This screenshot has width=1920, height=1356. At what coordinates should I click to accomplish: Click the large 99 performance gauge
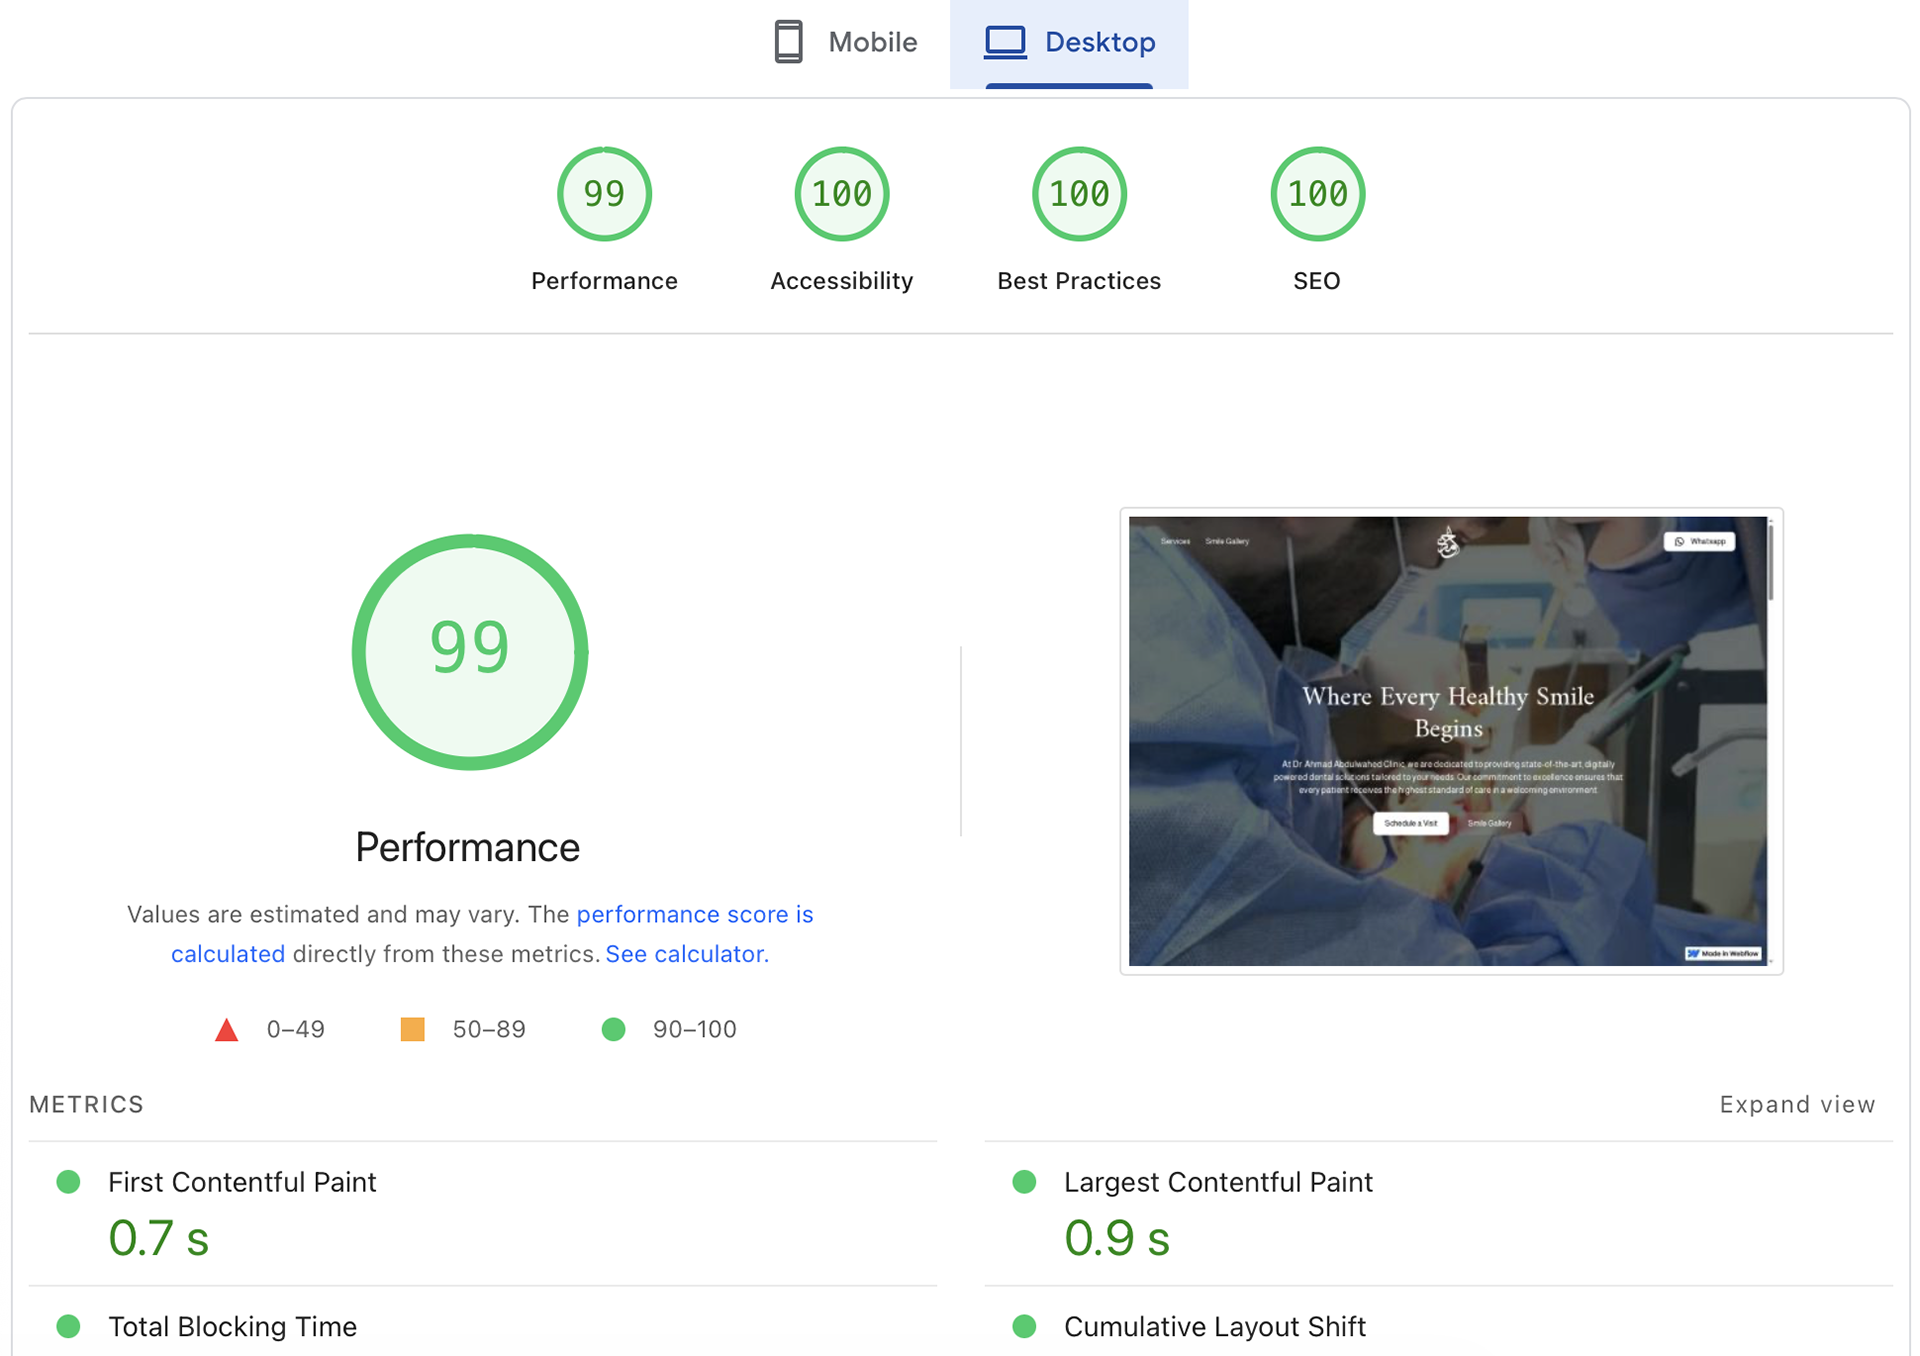pos(469,651)
